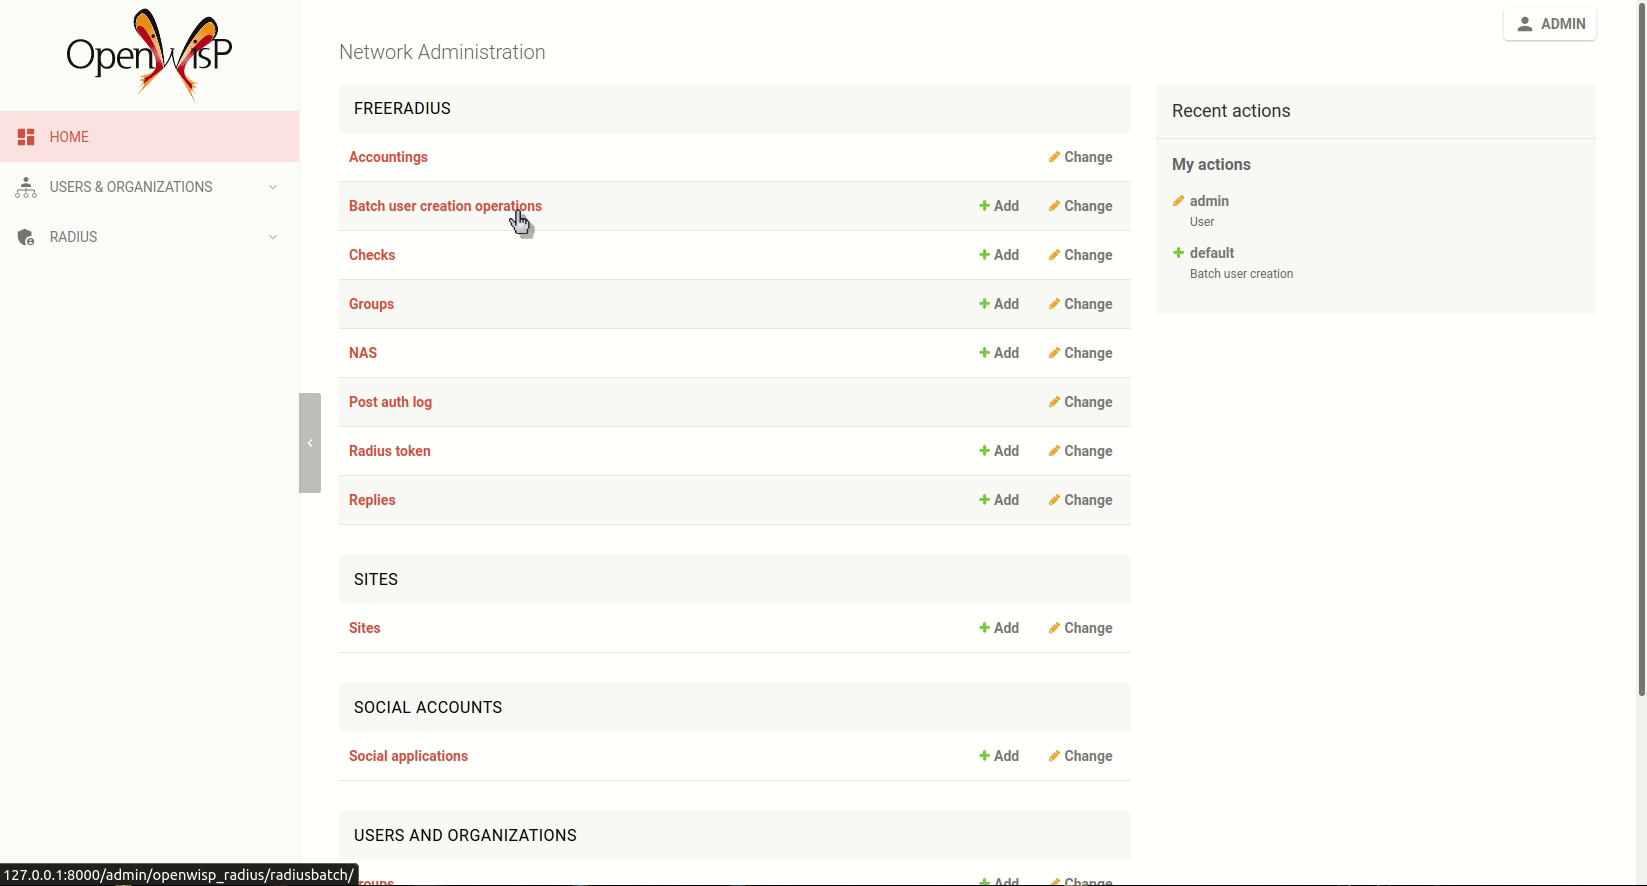The width and height of the screenshot is (1647, 886).
Task: Expand the RADIUS menu chevron
Action: coord(273,237)
